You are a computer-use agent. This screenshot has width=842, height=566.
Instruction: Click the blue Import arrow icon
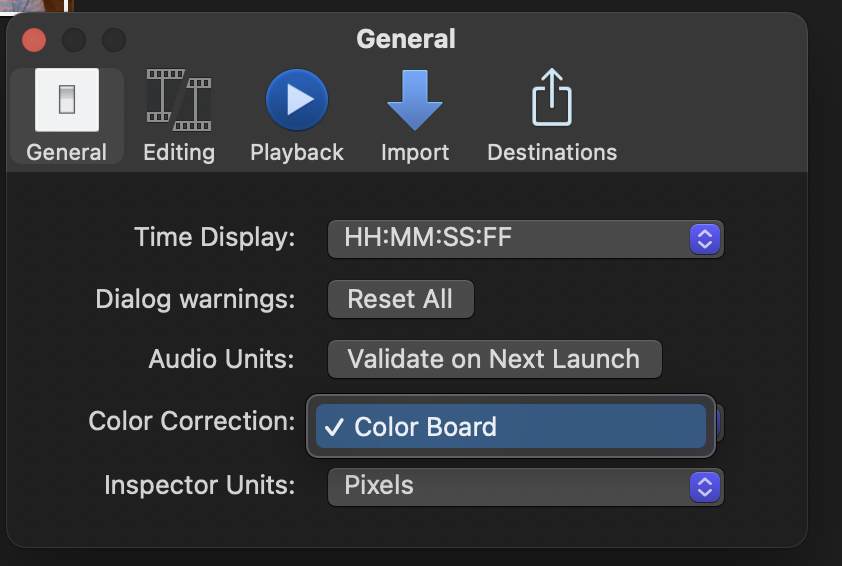pos(415,100)
